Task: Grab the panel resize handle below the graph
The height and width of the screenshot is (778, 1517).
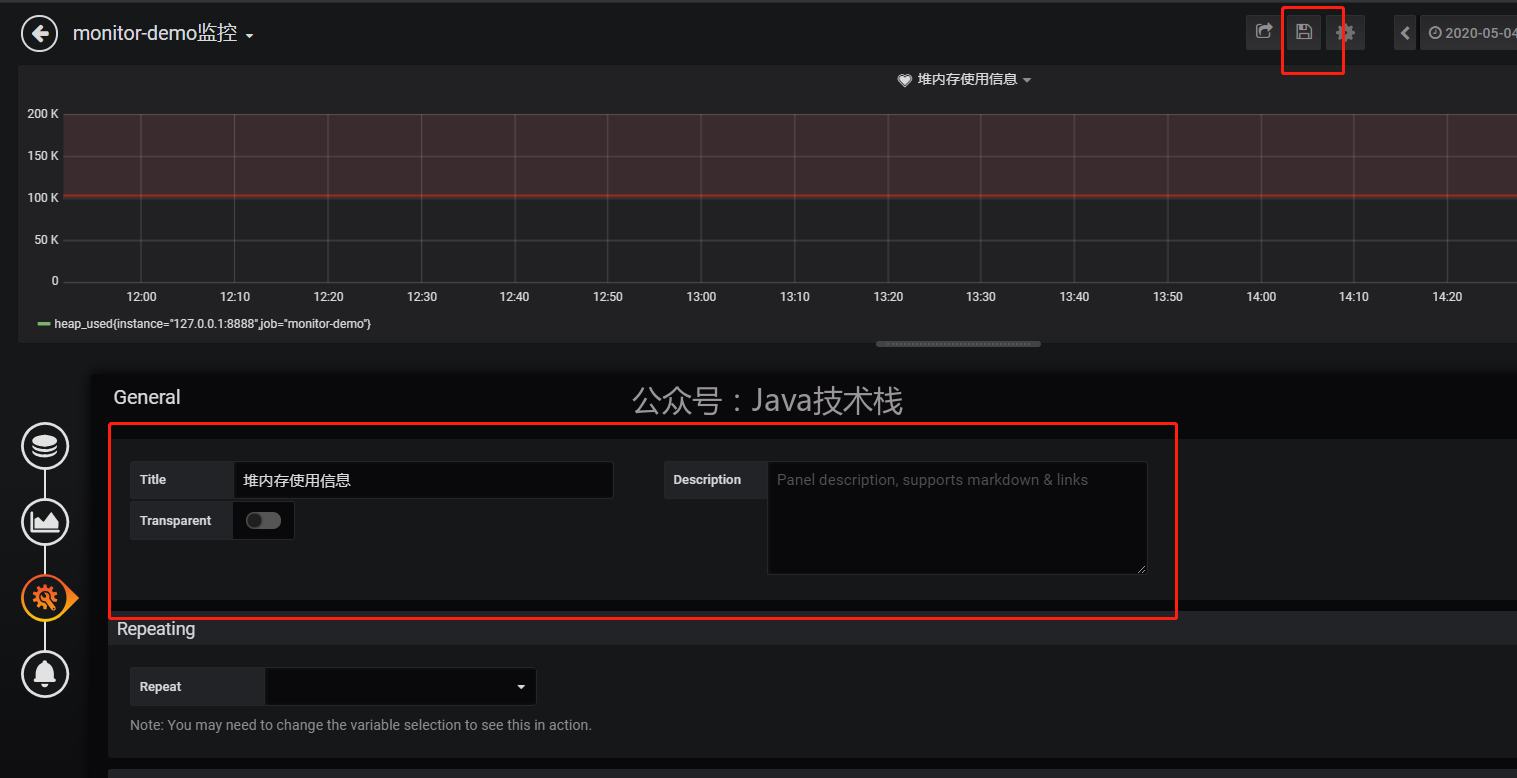Action: [958, 344]
